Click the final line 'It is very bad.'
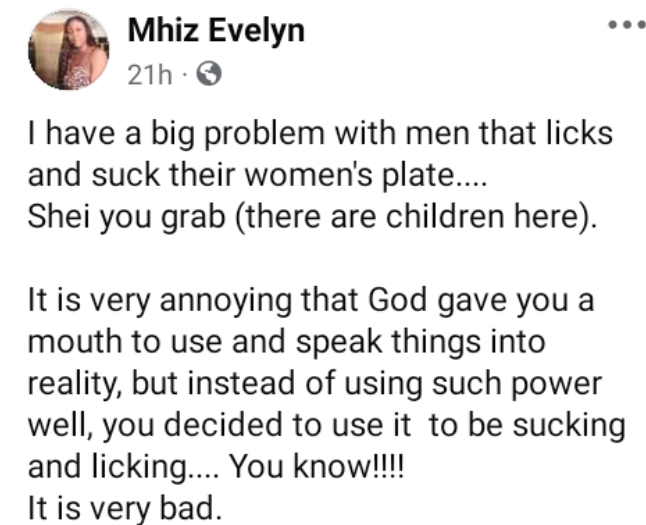Image resolution: width=646 pixels, height=525 pixels. pyautogui.click(x=125, y=508)
